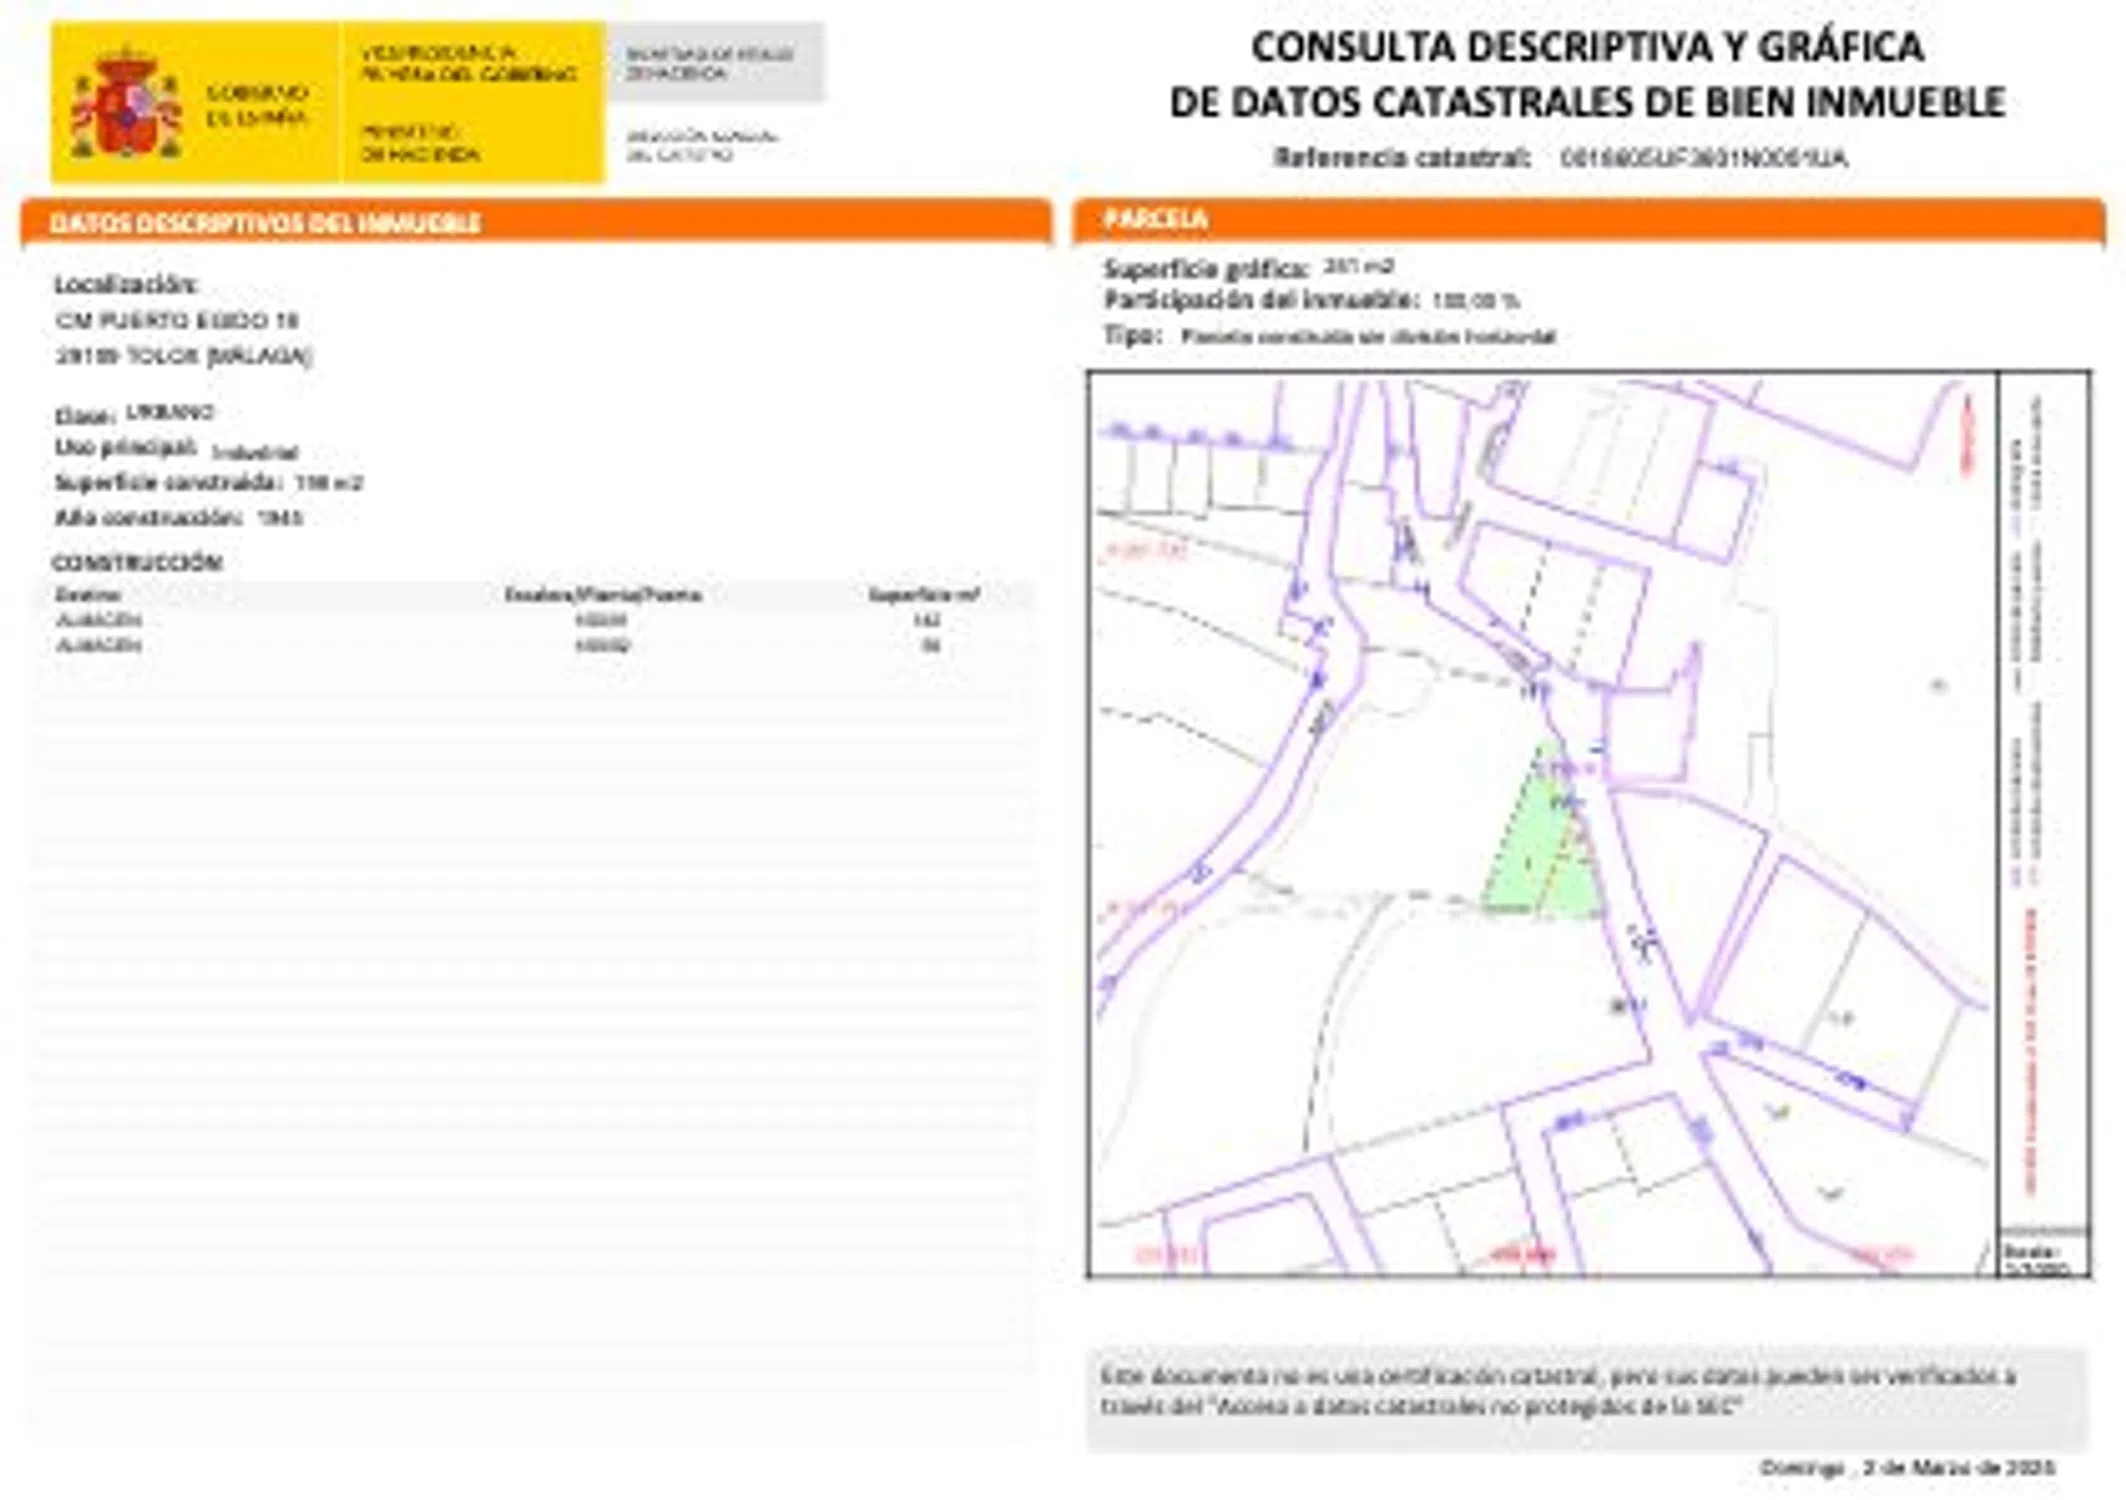Click the gray Secretaría de Estado de Hacienda box
Screen dimensions: 2126x1500
[714, 63]
